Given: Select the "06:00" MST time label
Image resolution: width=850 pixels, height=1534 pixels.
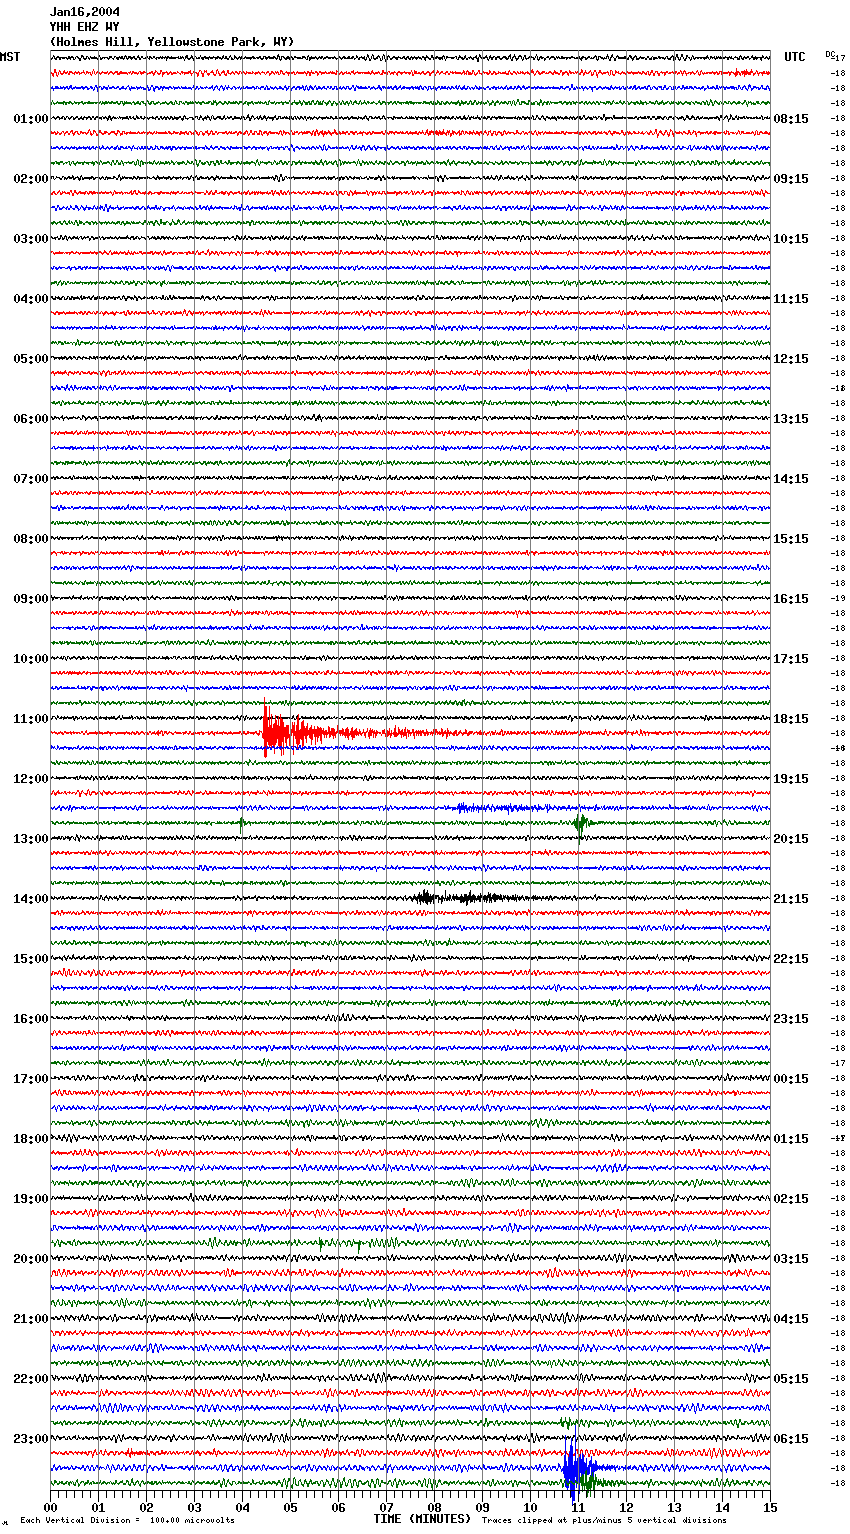Looking at the screenshot, I should pyautogui.click(x=31, y=419).
